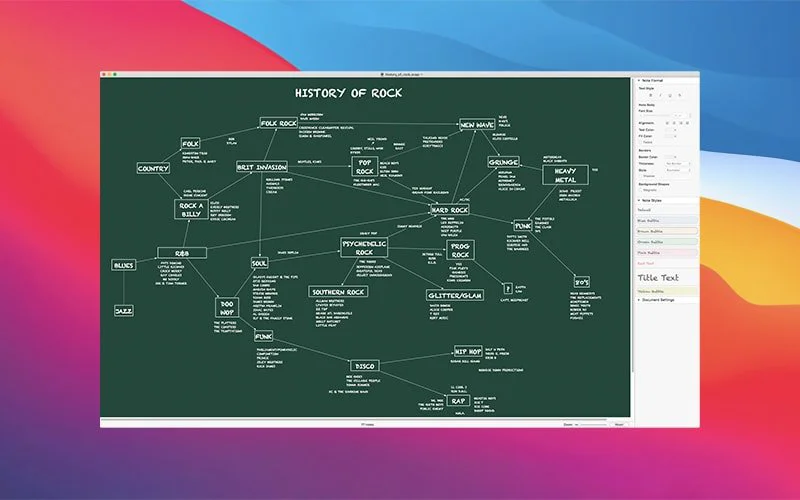
Task: Select the BRIT INVASION note
Action: coord(262,167)
